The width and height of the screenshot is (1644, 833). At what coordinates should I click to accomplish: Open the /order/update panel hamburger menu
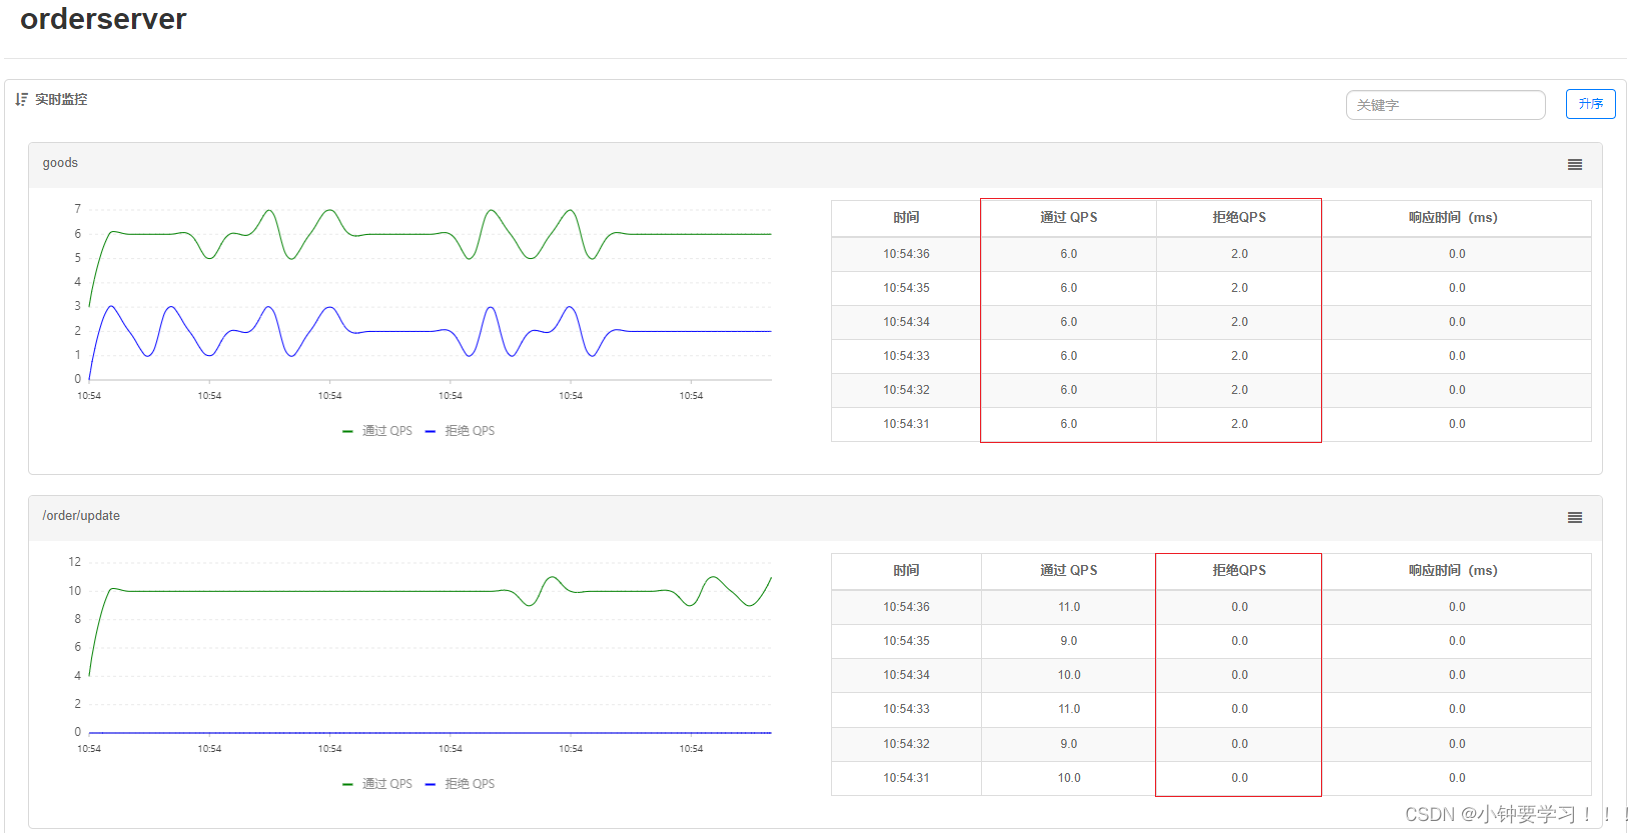[1575, 518]
